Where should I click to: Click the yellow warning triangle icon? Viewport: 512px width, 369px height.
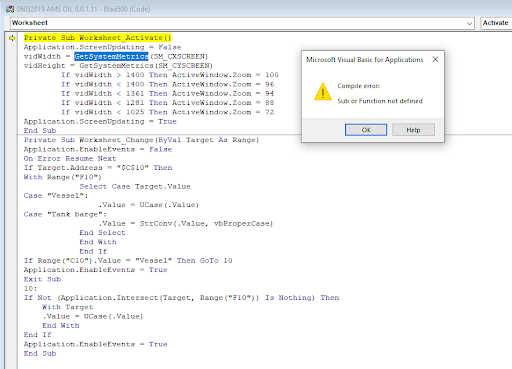[322, 92]
